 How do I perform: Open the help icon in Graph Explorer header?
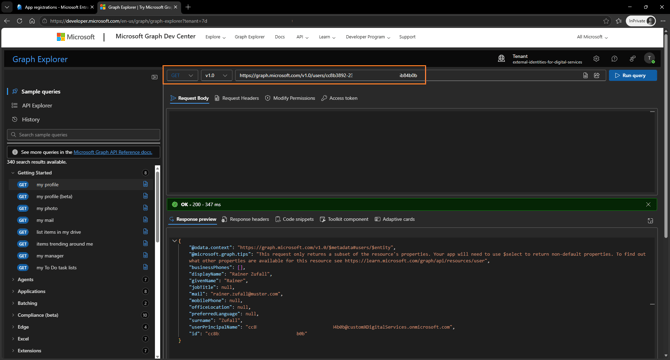click(x=614, y=59)
